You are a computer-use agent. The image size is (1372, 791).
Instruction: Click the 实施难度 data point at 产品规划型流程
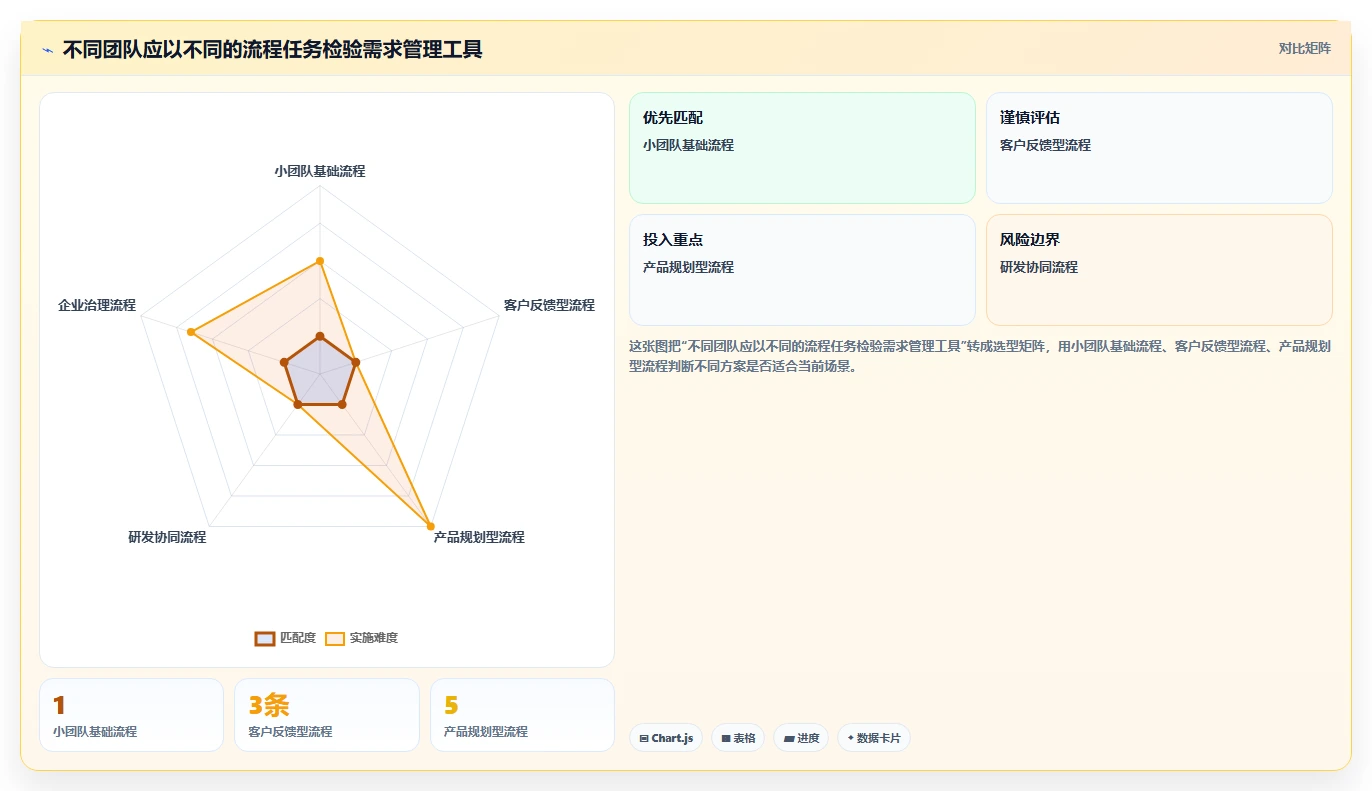tap(430, 526)
